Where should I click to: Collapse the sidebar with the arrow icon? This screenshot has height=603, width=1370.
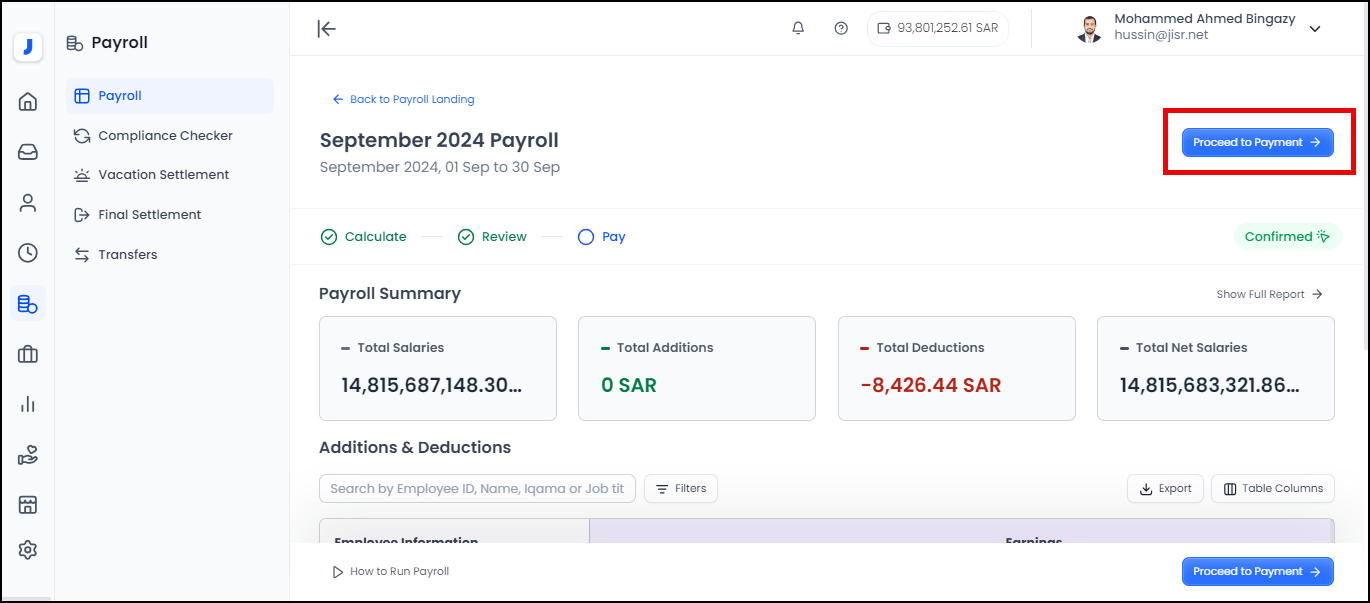[x=327, y=28]
